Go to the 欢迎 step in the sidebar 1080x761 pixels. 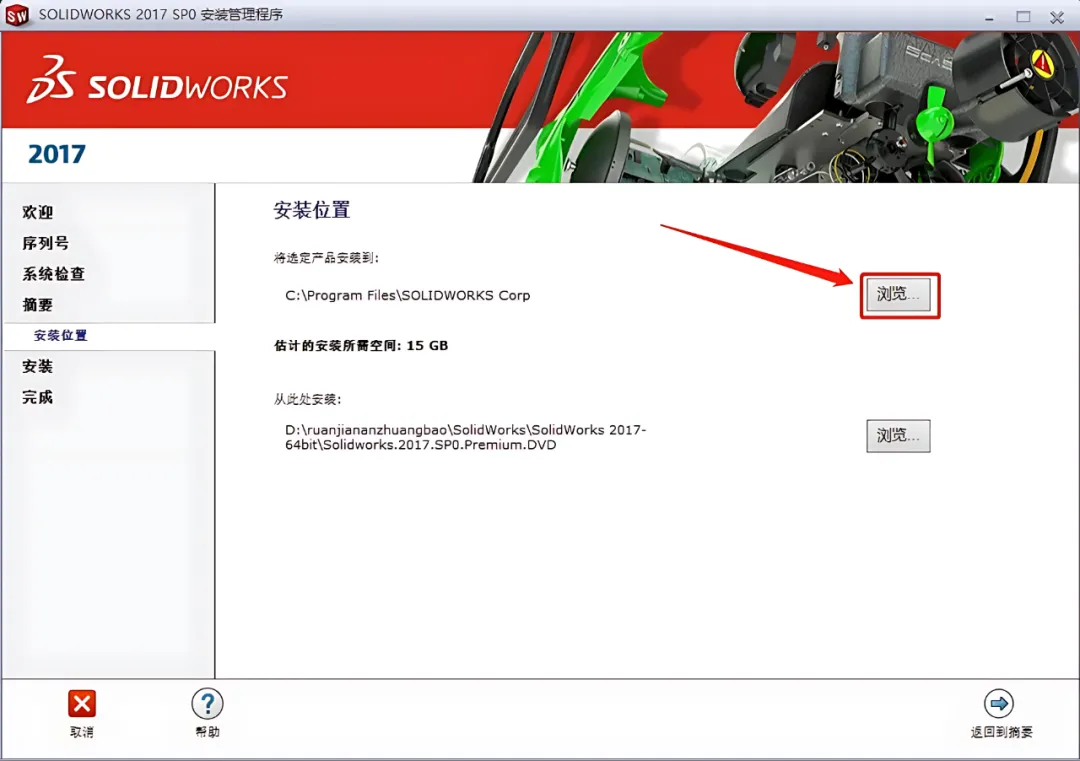[x=38, y=212]
